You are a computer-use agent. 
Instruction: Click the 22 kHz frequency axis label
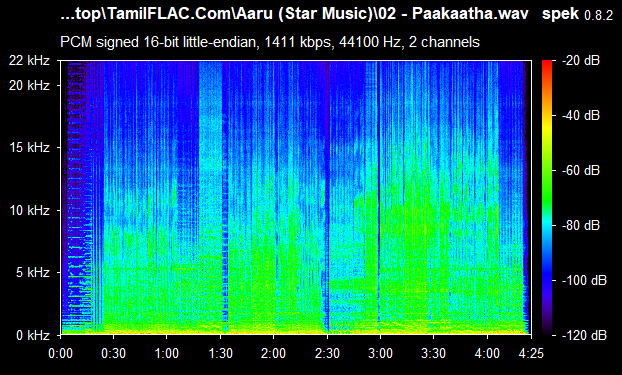[x=29, y=60]
